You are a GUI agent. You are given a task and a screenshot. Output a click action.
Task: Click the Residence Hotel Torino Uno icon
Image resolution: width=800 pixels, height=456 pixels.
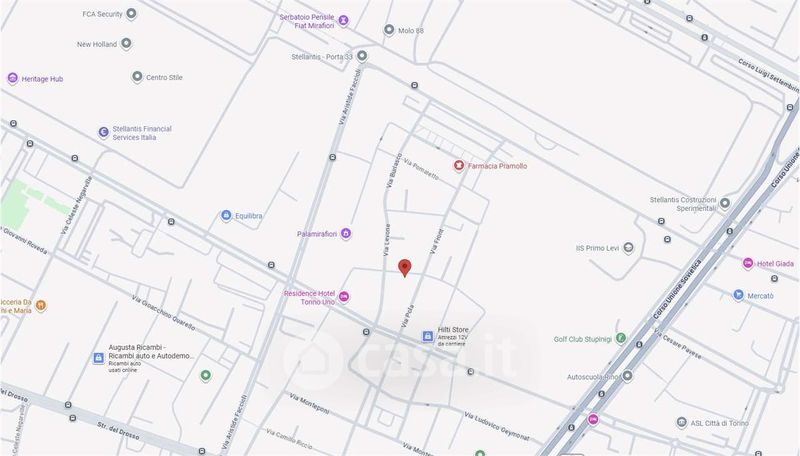coord(344,297)
